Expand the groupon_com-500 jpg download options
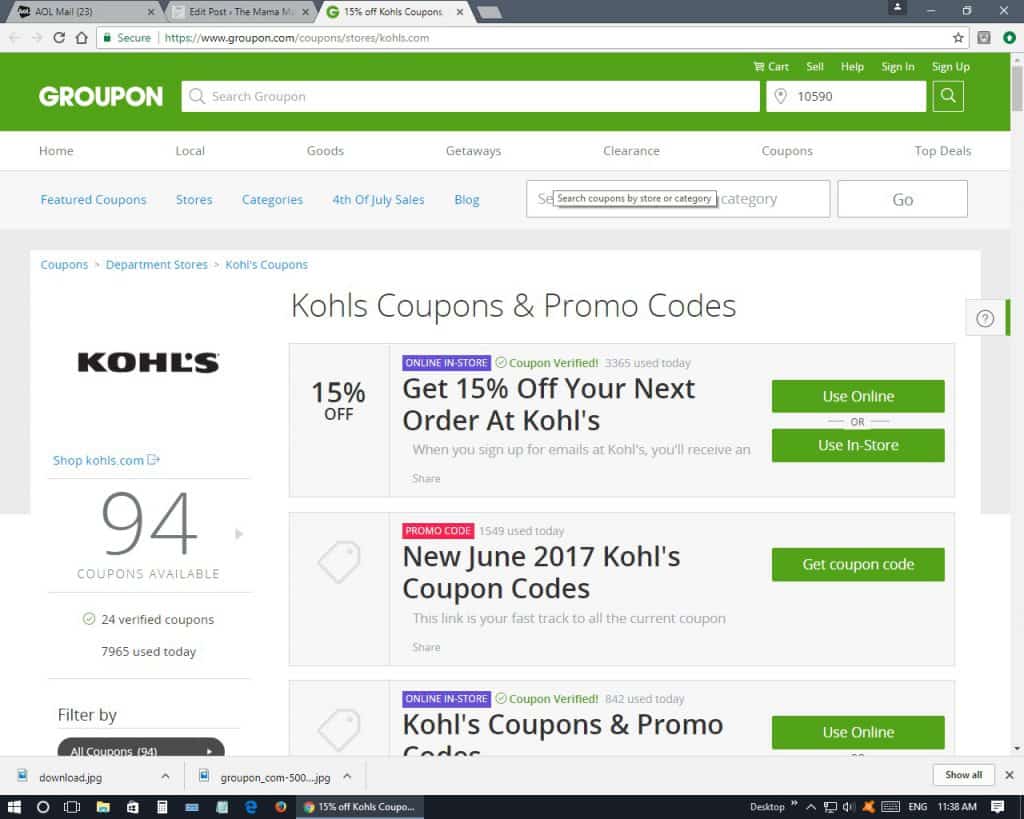The height and width of the screenshot is (819, 1024). click(x=347, y=777)
